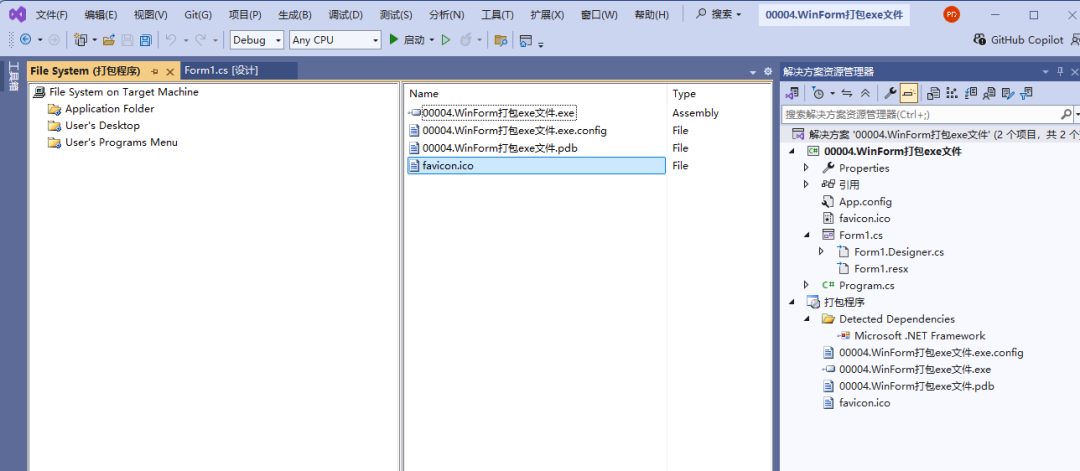The image size is (1080, 471).
Task: Expand the 引用 references node
Action: pos(807,185)
